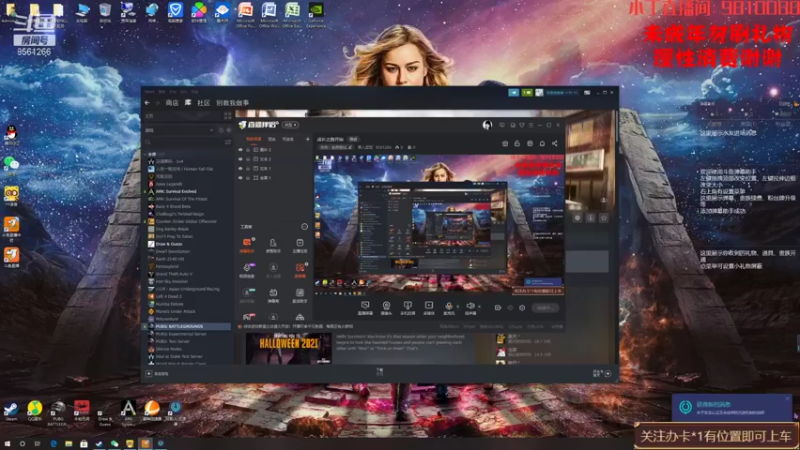The image size is (800, 450).
Task: Select Counter-Strike: Global Offensive in the library
Action: 187,221
